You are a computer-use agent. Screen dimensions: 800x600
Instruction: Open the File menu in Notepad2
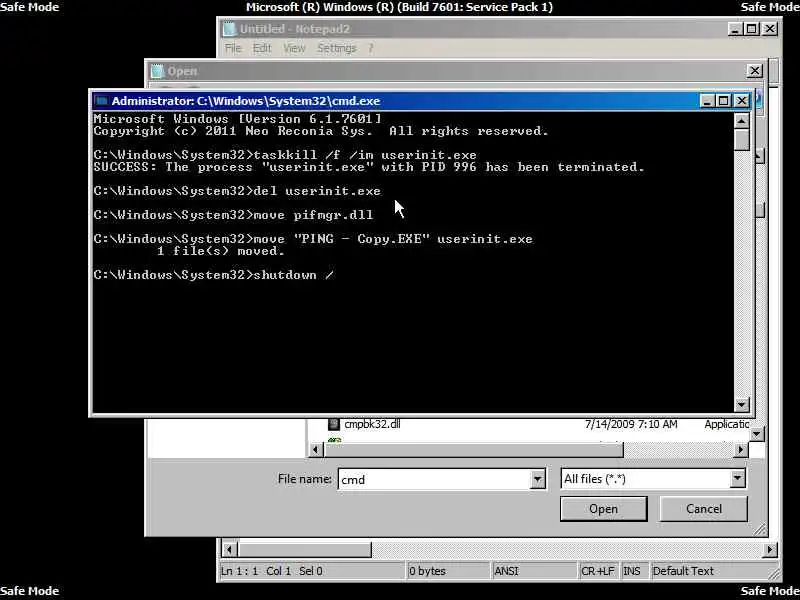(233, 48)
